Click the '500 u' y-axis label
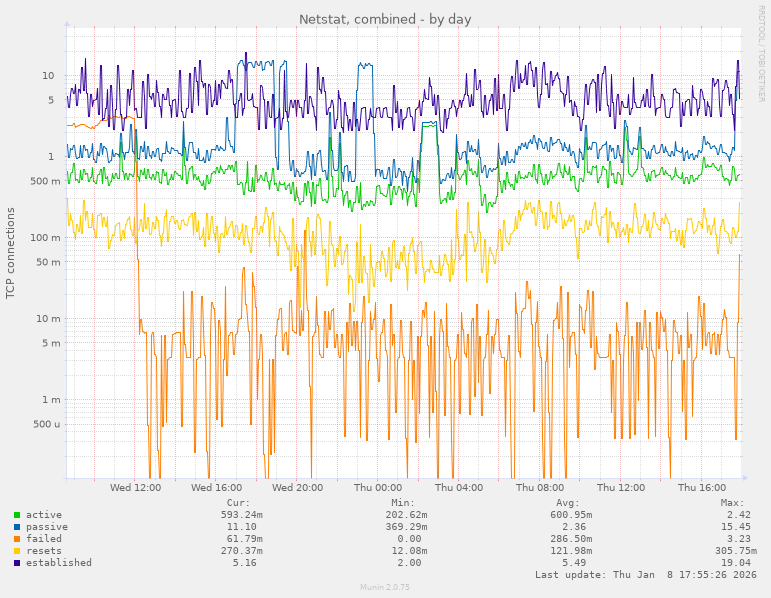 47,424
